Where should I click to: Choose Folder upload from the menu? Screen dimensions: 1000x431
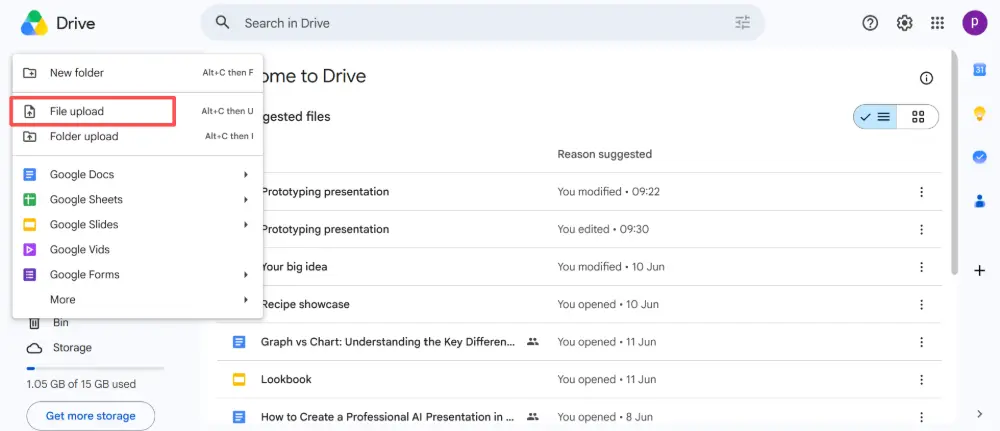[138, 136]
